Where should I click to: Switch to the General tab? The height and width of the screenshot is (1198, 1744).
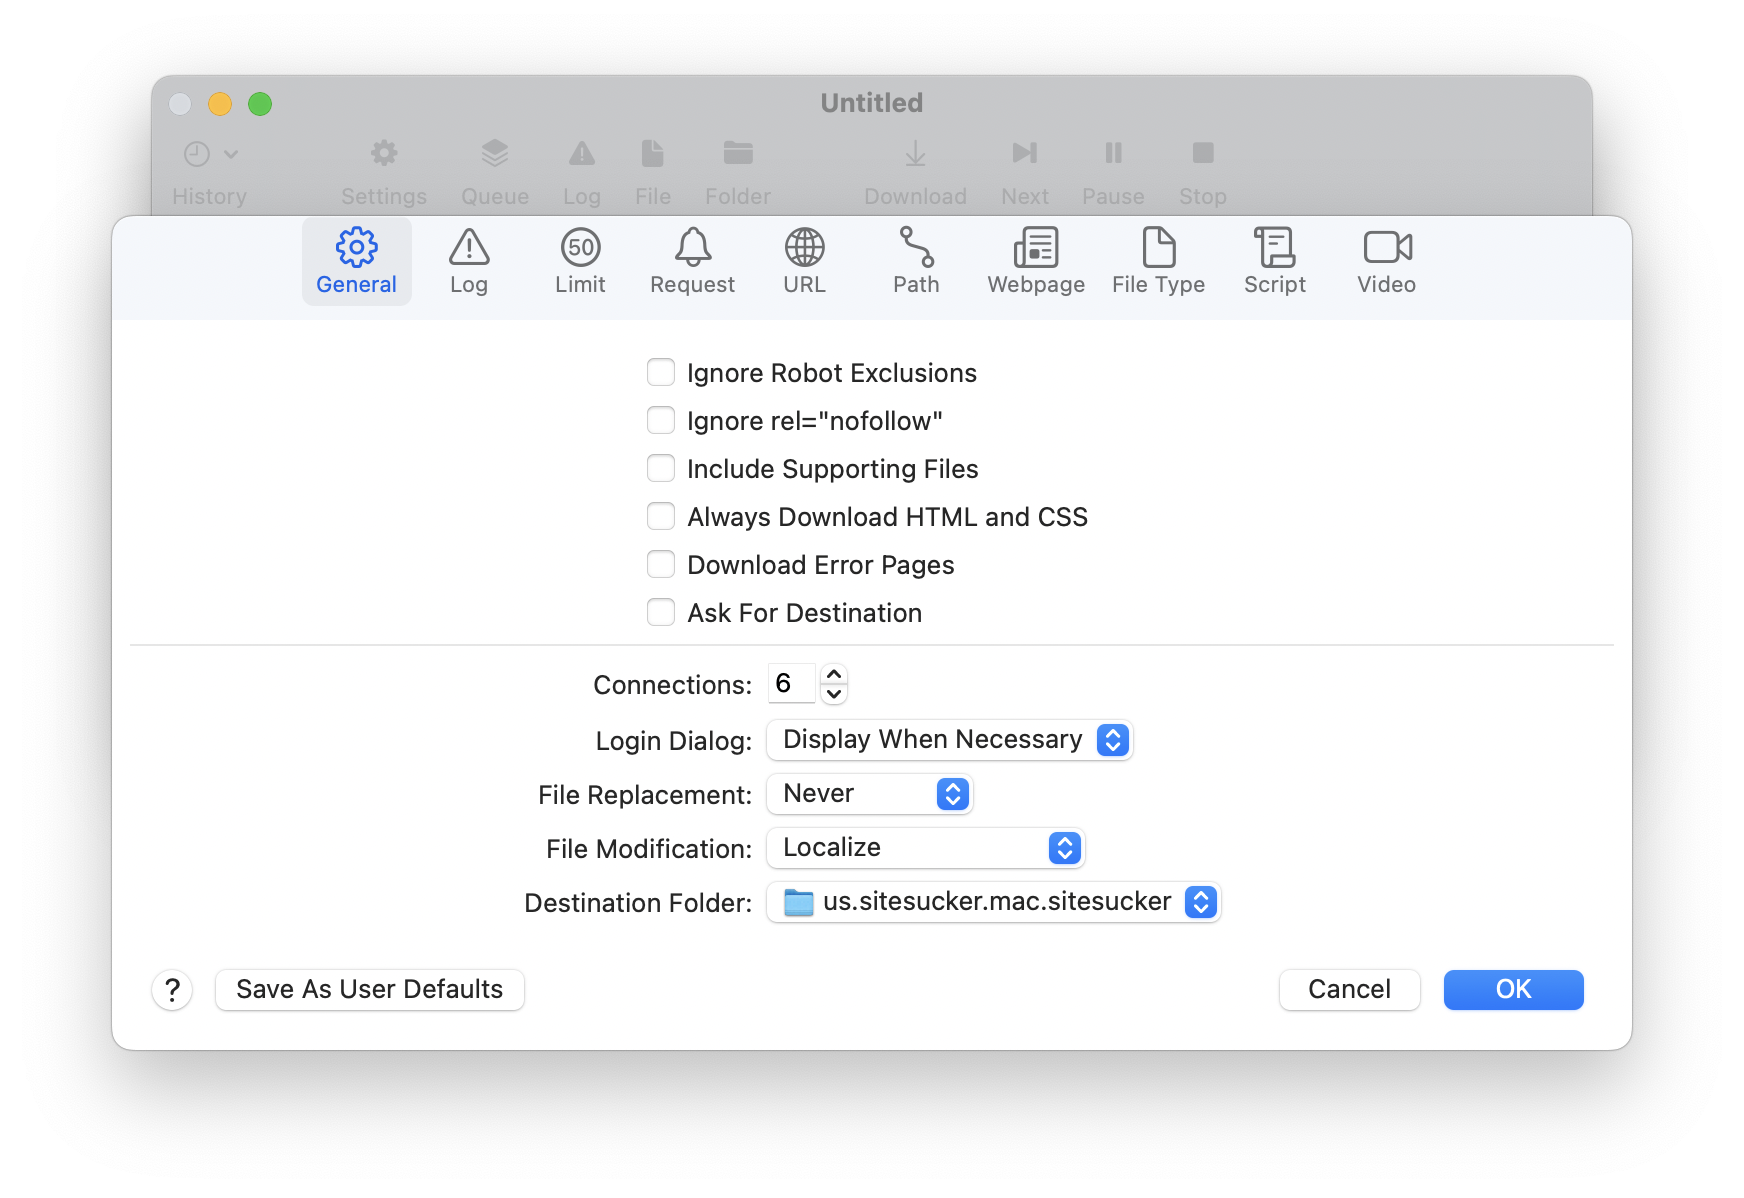pos(356,260)
